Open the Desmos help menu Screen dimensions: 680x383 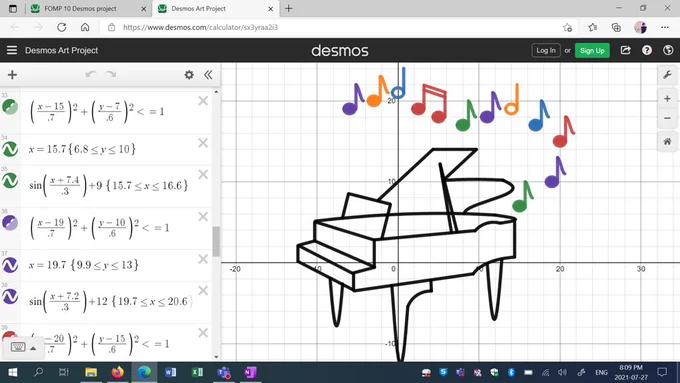[647, 50]
